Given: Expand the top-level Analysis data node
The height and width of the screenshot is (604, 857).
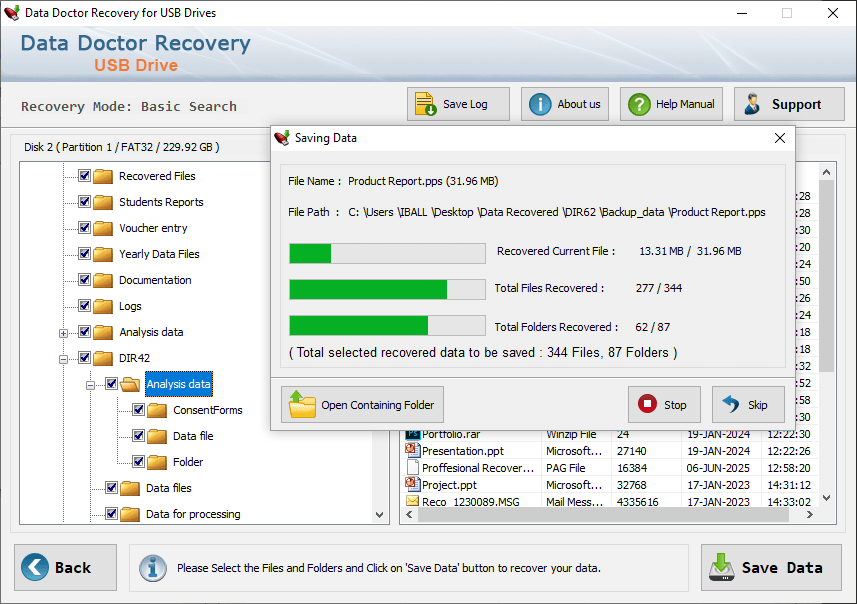Looking at the screenshot, I should 63,333.
